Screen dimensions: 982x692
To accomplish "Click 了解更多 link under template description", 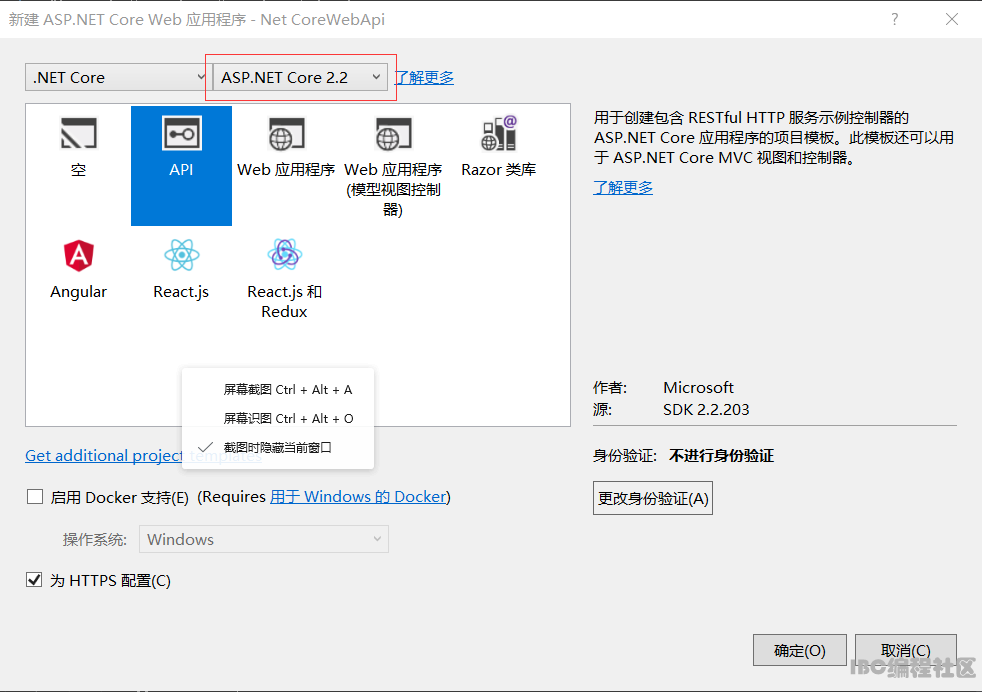I will click(623, 187).
